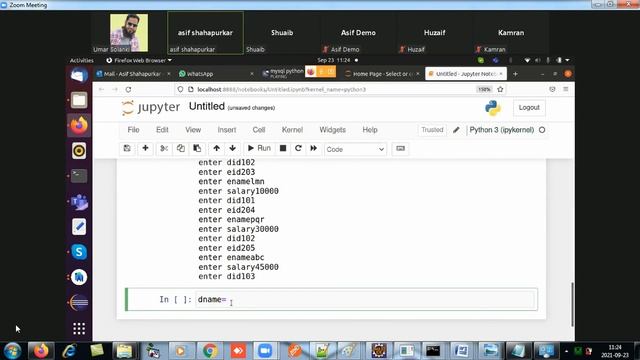The image size is (640, 360).
Task: Move selected cell up arrow
Action: point(216,149)
